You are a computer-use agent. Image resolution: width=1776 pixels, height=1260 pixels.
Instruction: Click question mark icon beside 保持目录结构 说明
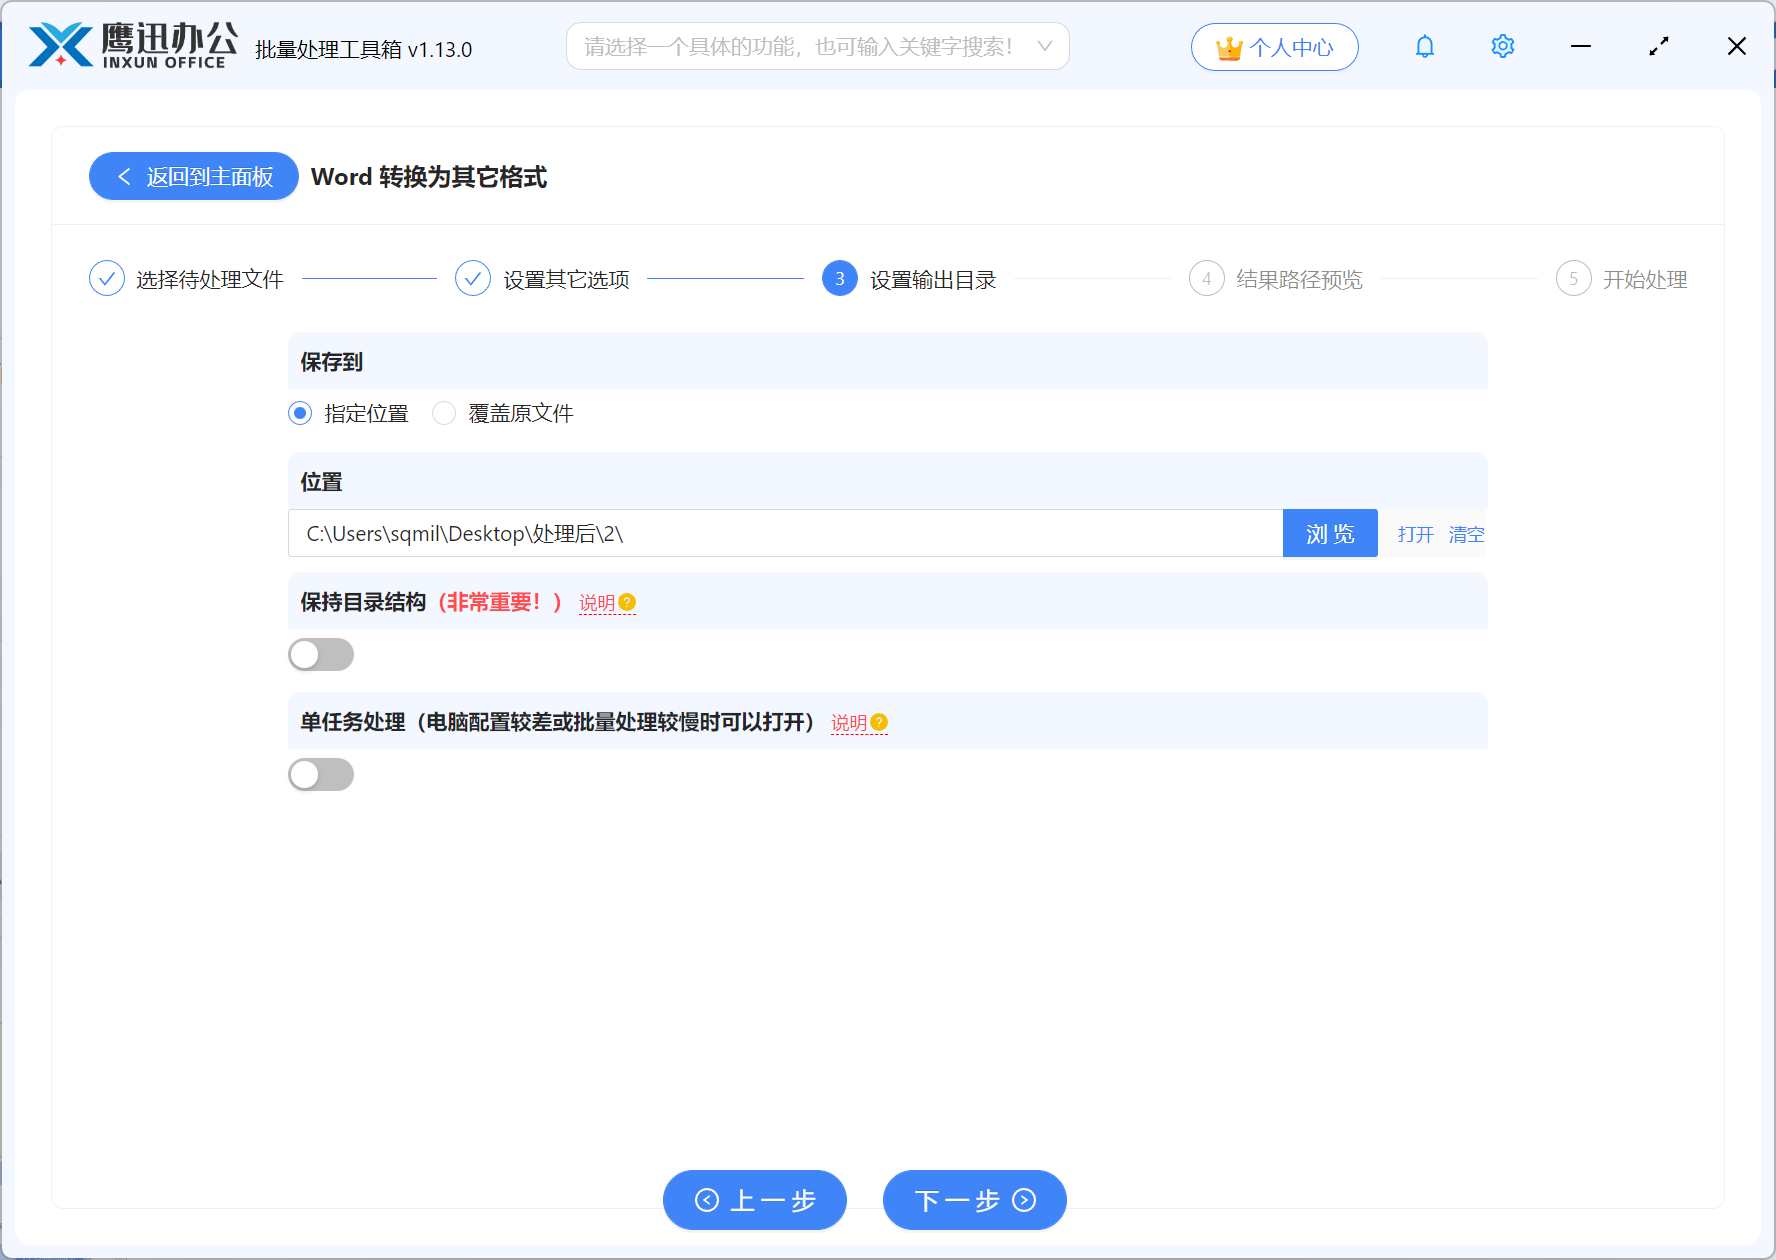[x=627, y=602]
